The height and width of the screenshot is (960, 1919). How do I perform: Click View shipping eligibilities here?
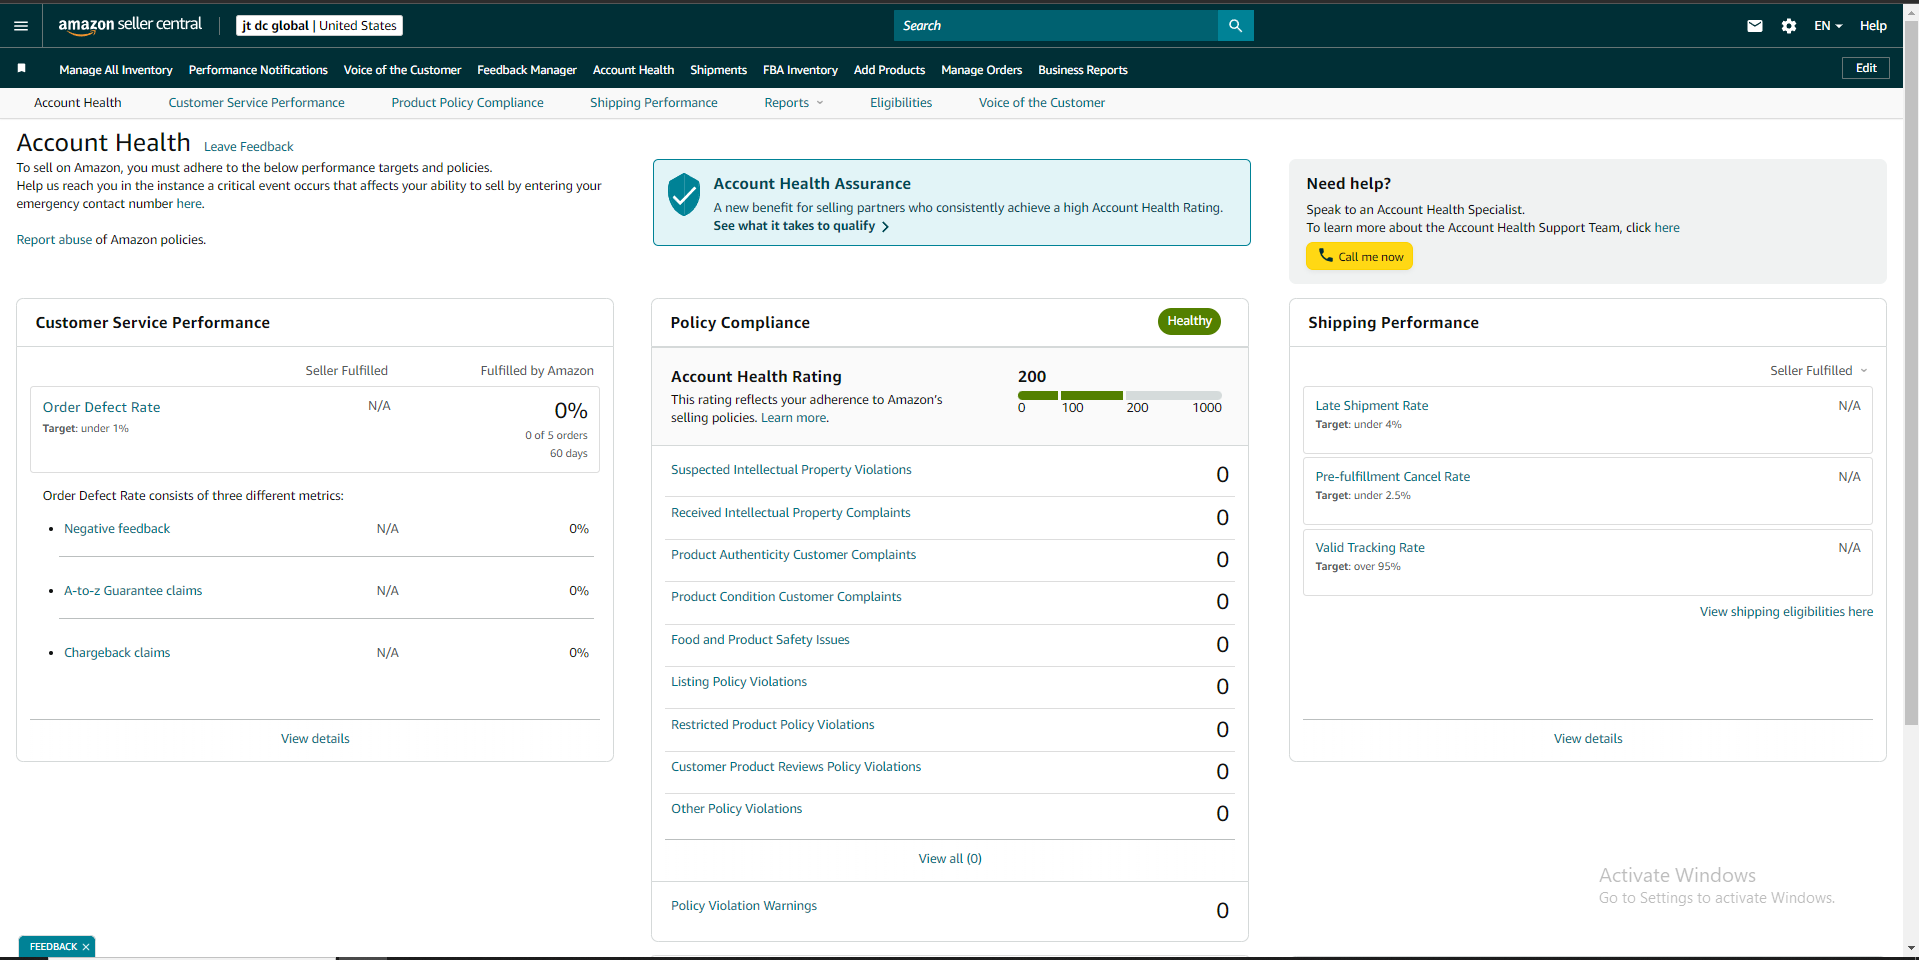point(1786,612)
